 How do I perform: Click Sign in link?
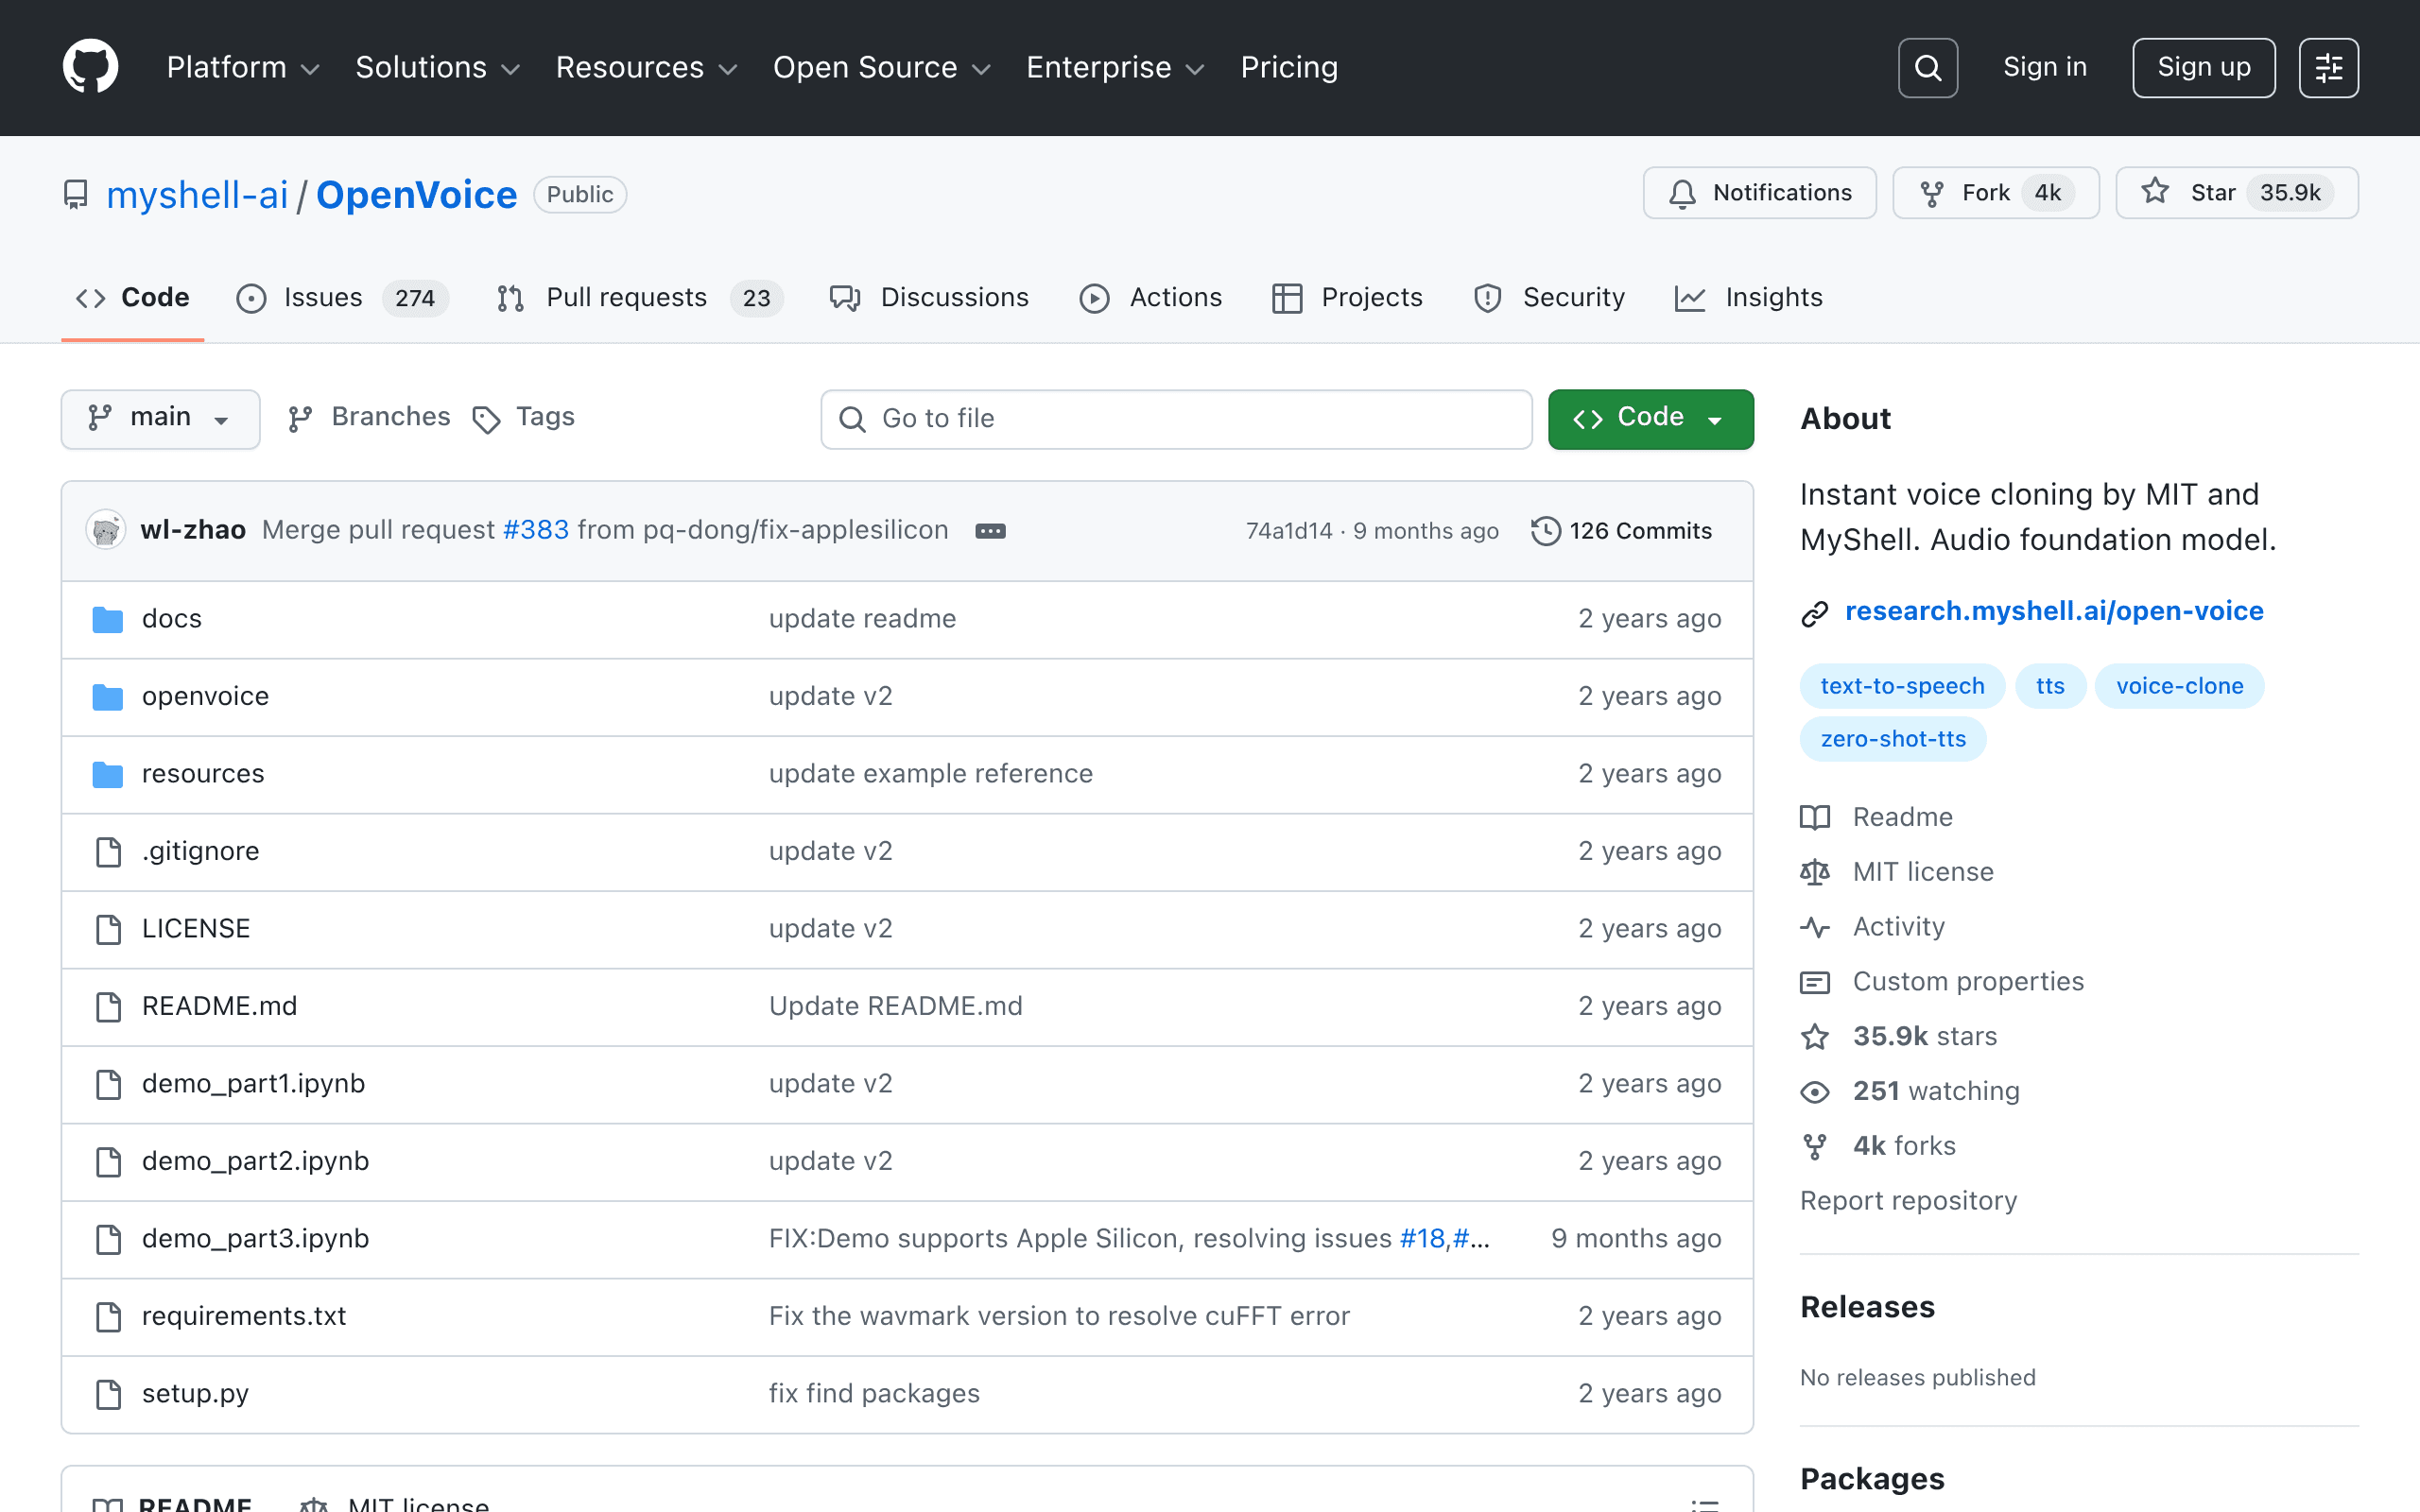point(2044,67)
